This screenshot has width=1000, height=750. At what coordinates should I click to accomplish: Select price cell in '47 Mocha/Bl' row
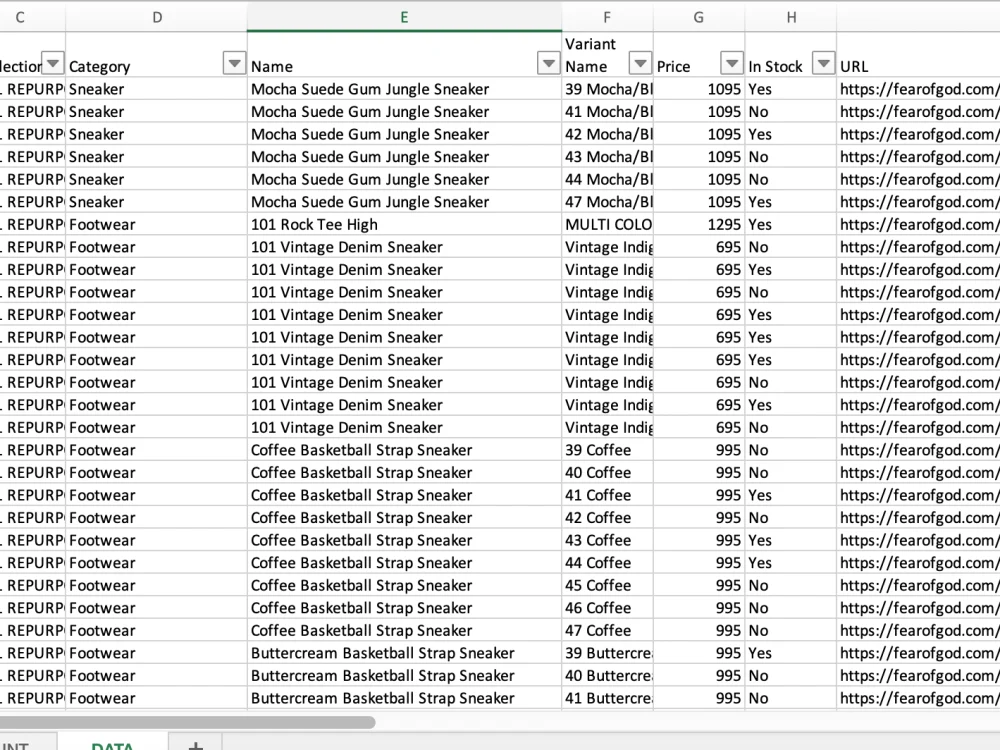(699, 202)
